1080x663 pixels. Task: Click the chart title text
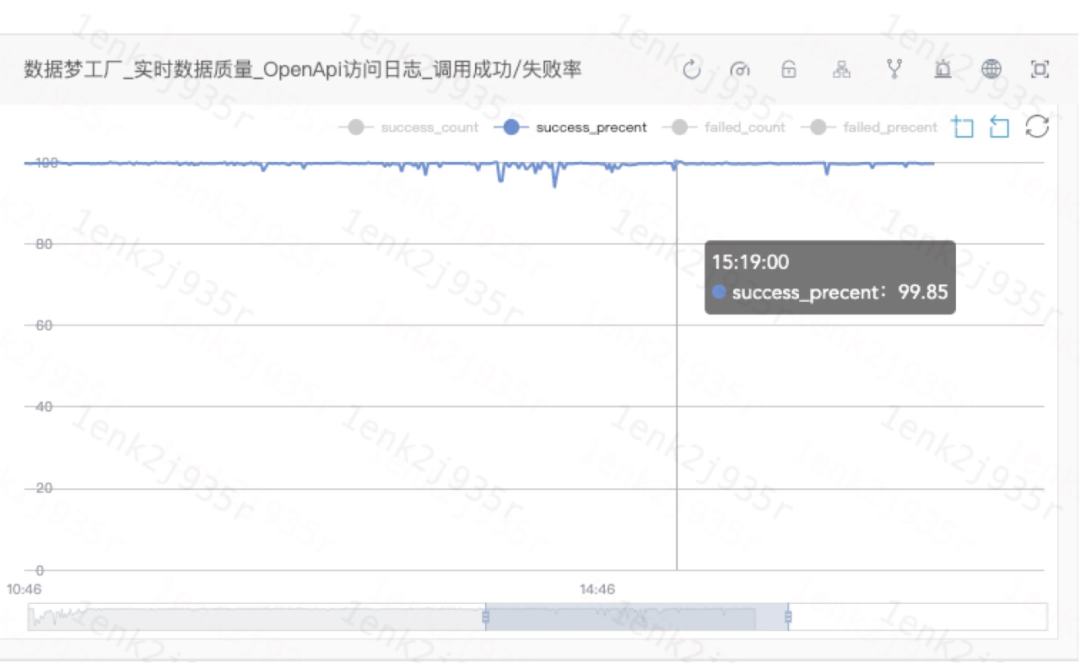(x=302, y=70)
